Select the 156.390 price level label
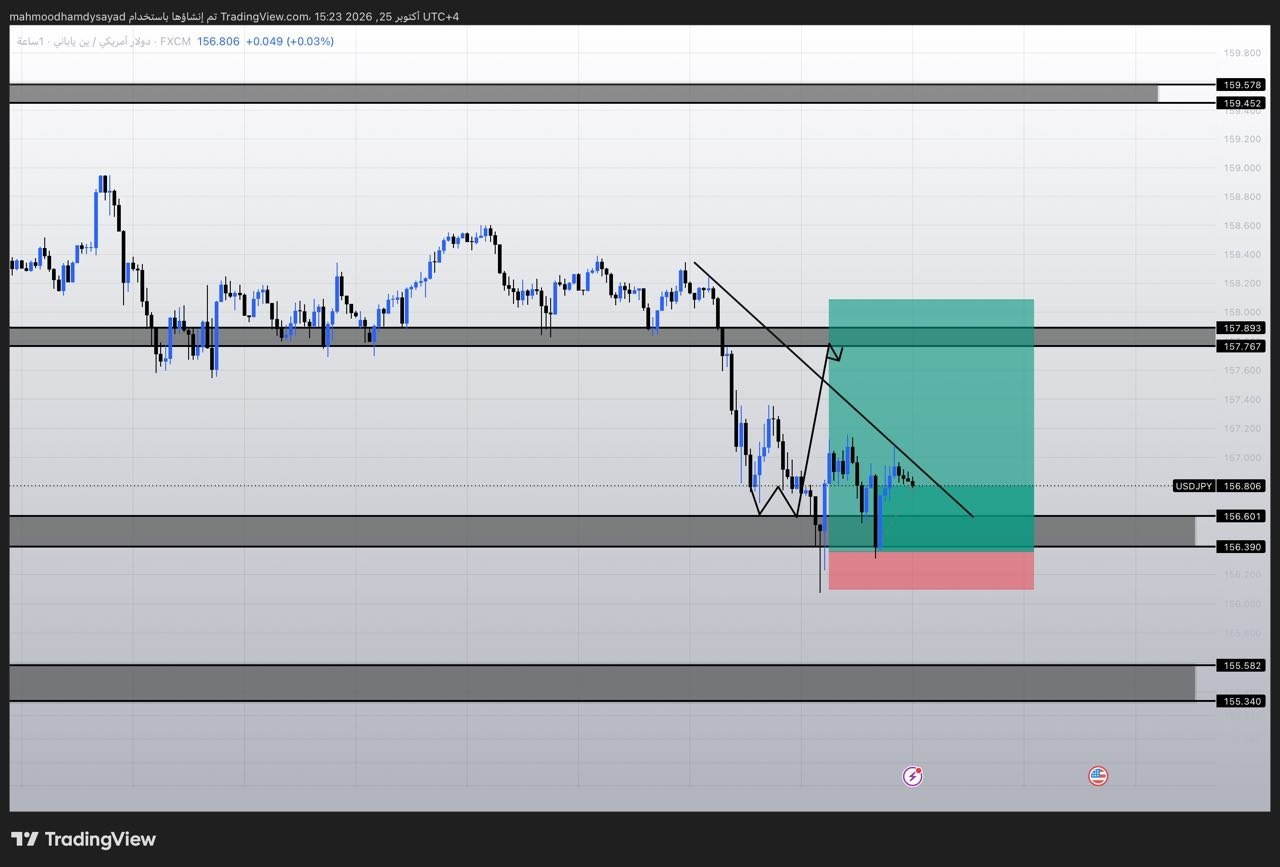This screenshot has height=867, width=1280. pos(1241,547)
